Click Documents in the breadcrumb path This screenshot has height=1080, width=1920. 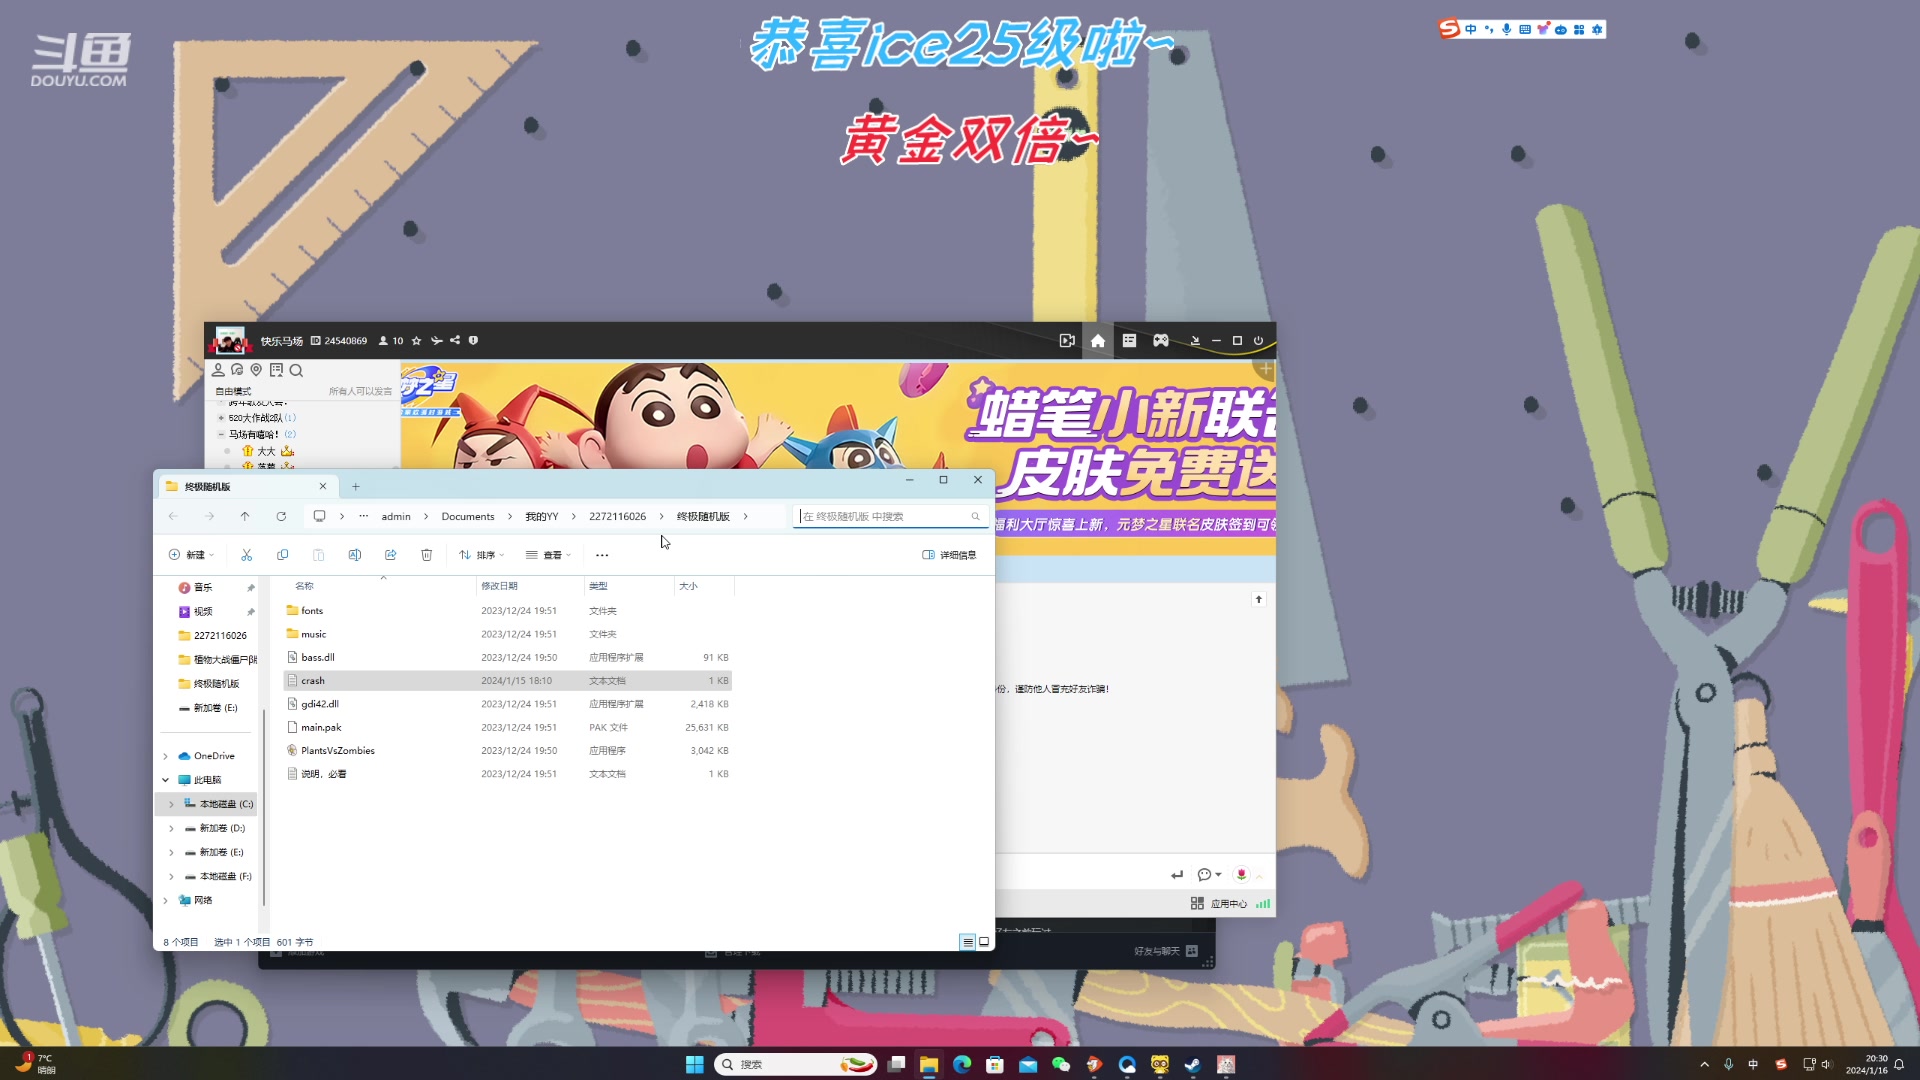click(x=468, y=516)
